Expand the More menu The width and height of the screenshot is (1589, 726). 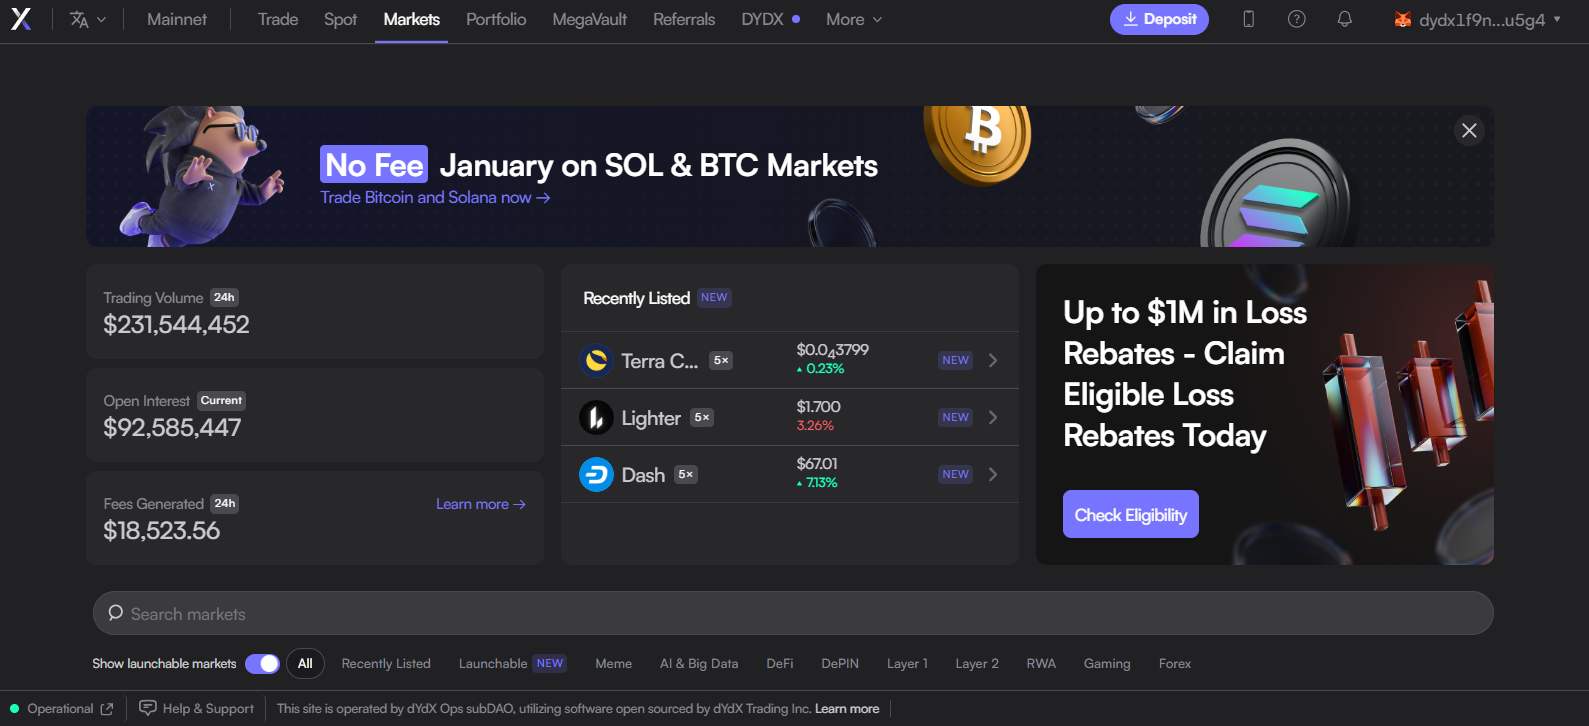853,19
